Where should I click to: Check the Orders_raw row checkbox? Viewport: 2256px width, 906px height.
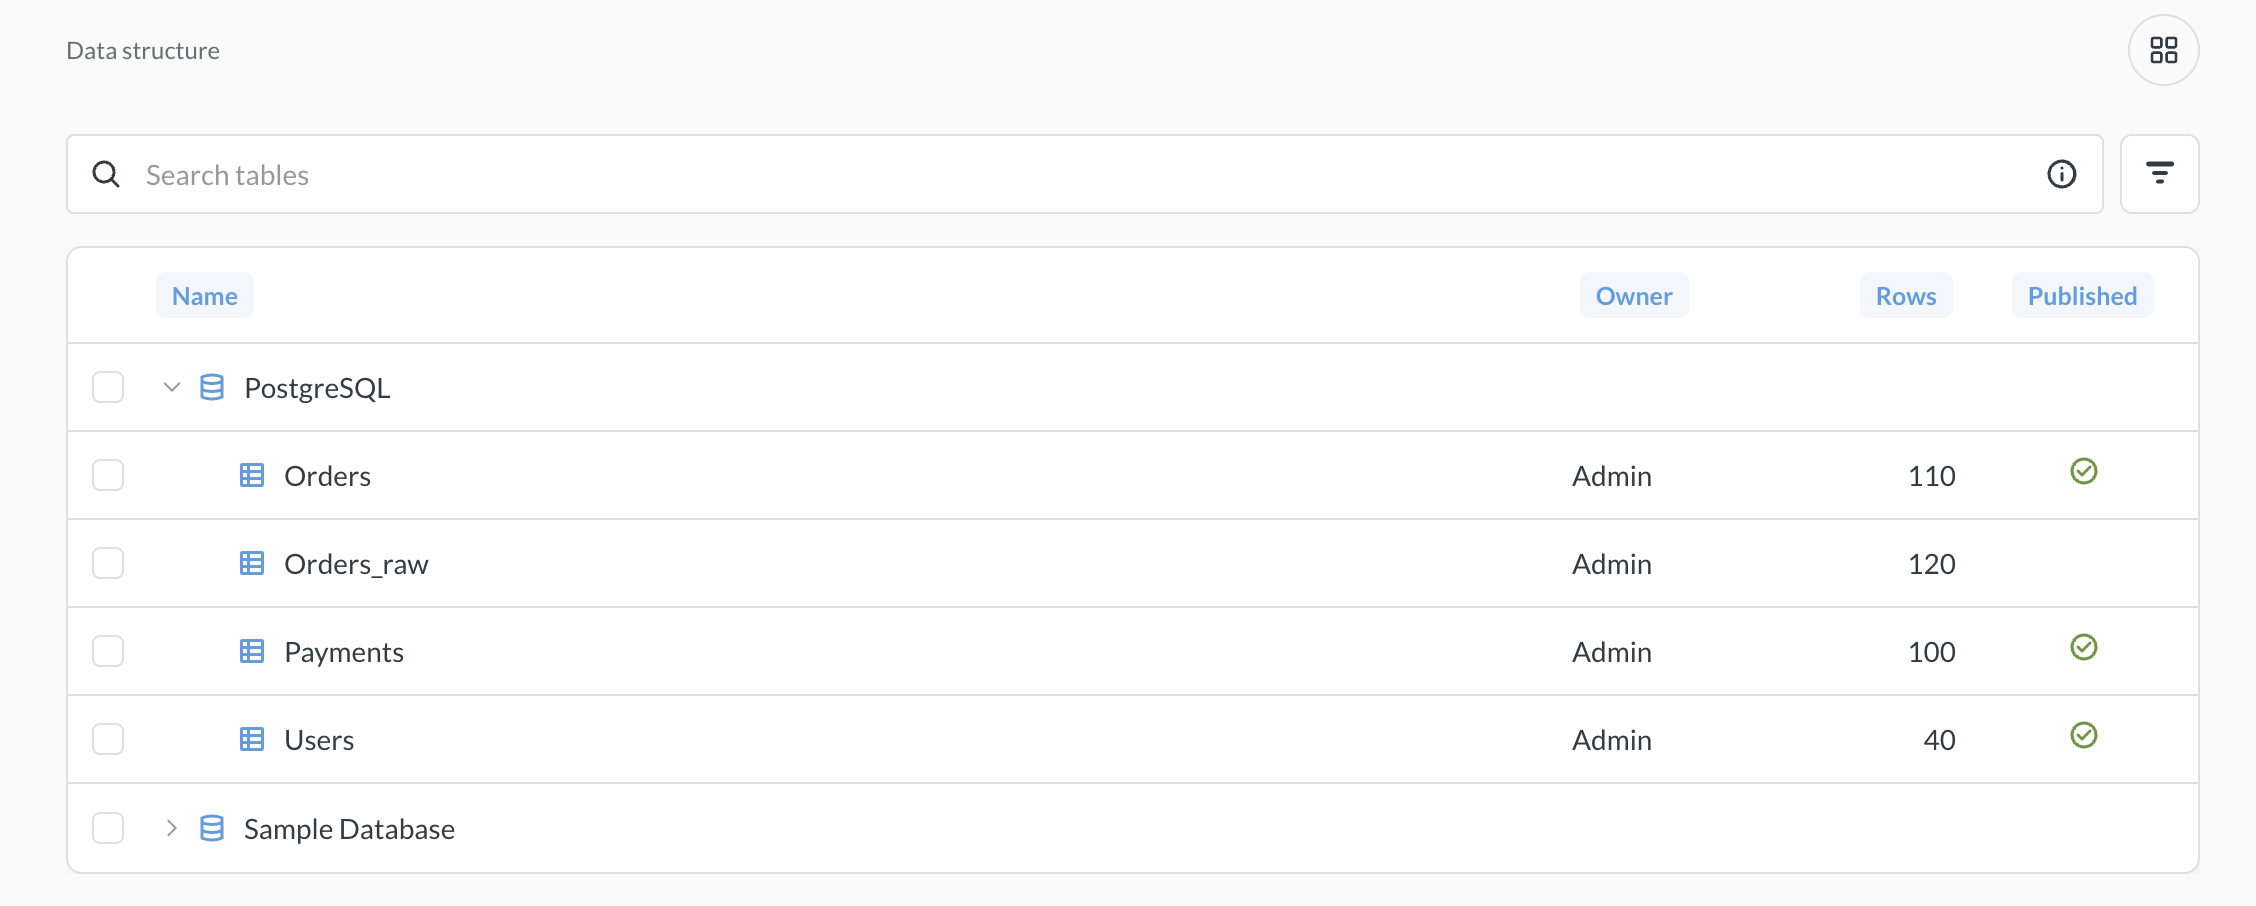click(108, 563)
